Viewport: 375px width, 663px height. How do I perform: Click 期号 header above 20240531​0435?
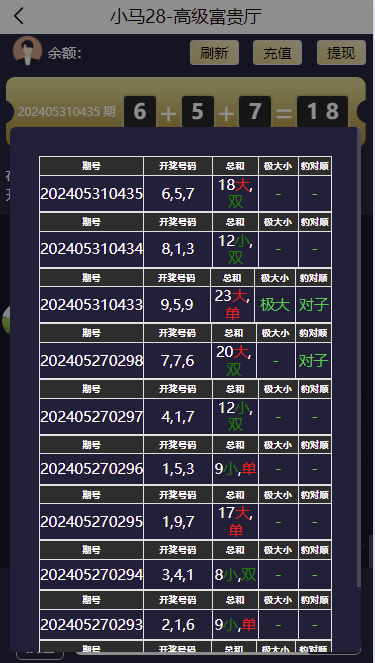pyautogui.click(x=92, y=166)
